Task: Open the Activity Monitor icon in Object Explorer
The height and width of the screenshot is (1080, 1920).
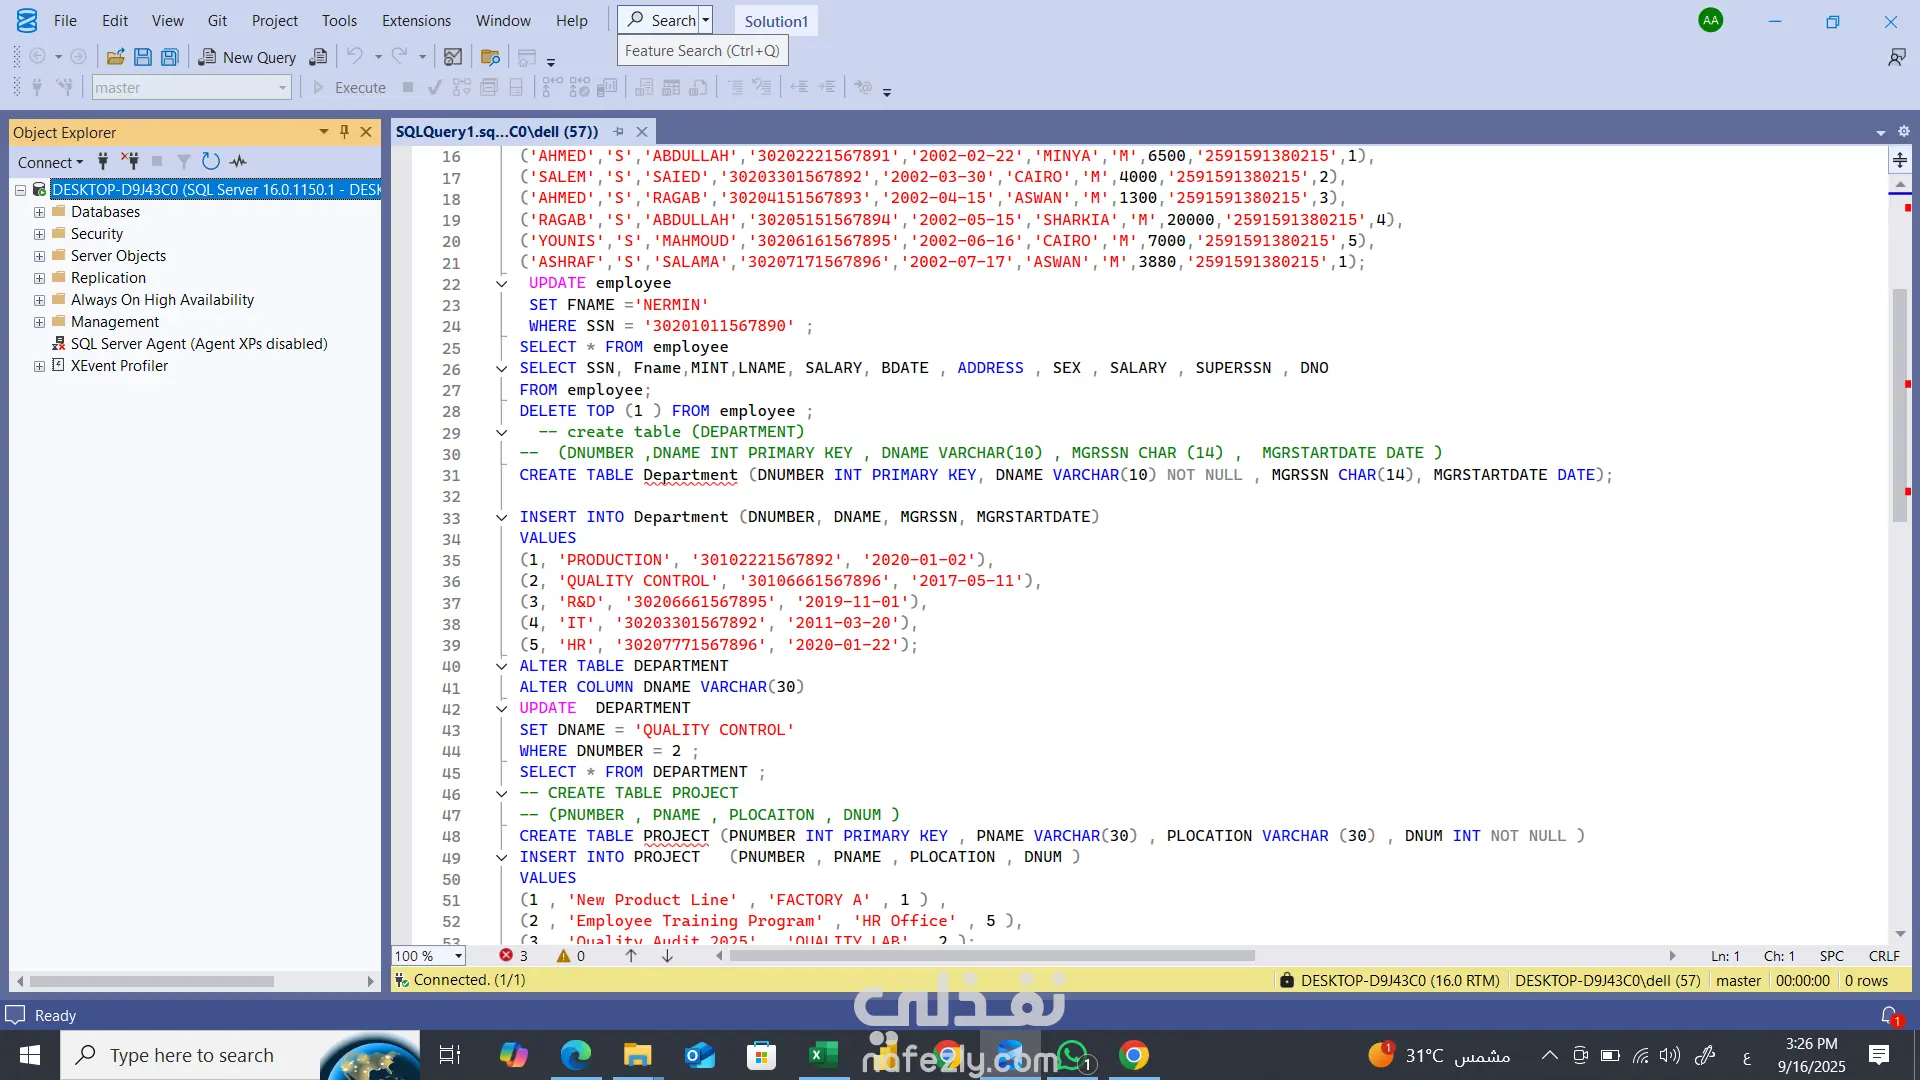Action: (238, 161)
